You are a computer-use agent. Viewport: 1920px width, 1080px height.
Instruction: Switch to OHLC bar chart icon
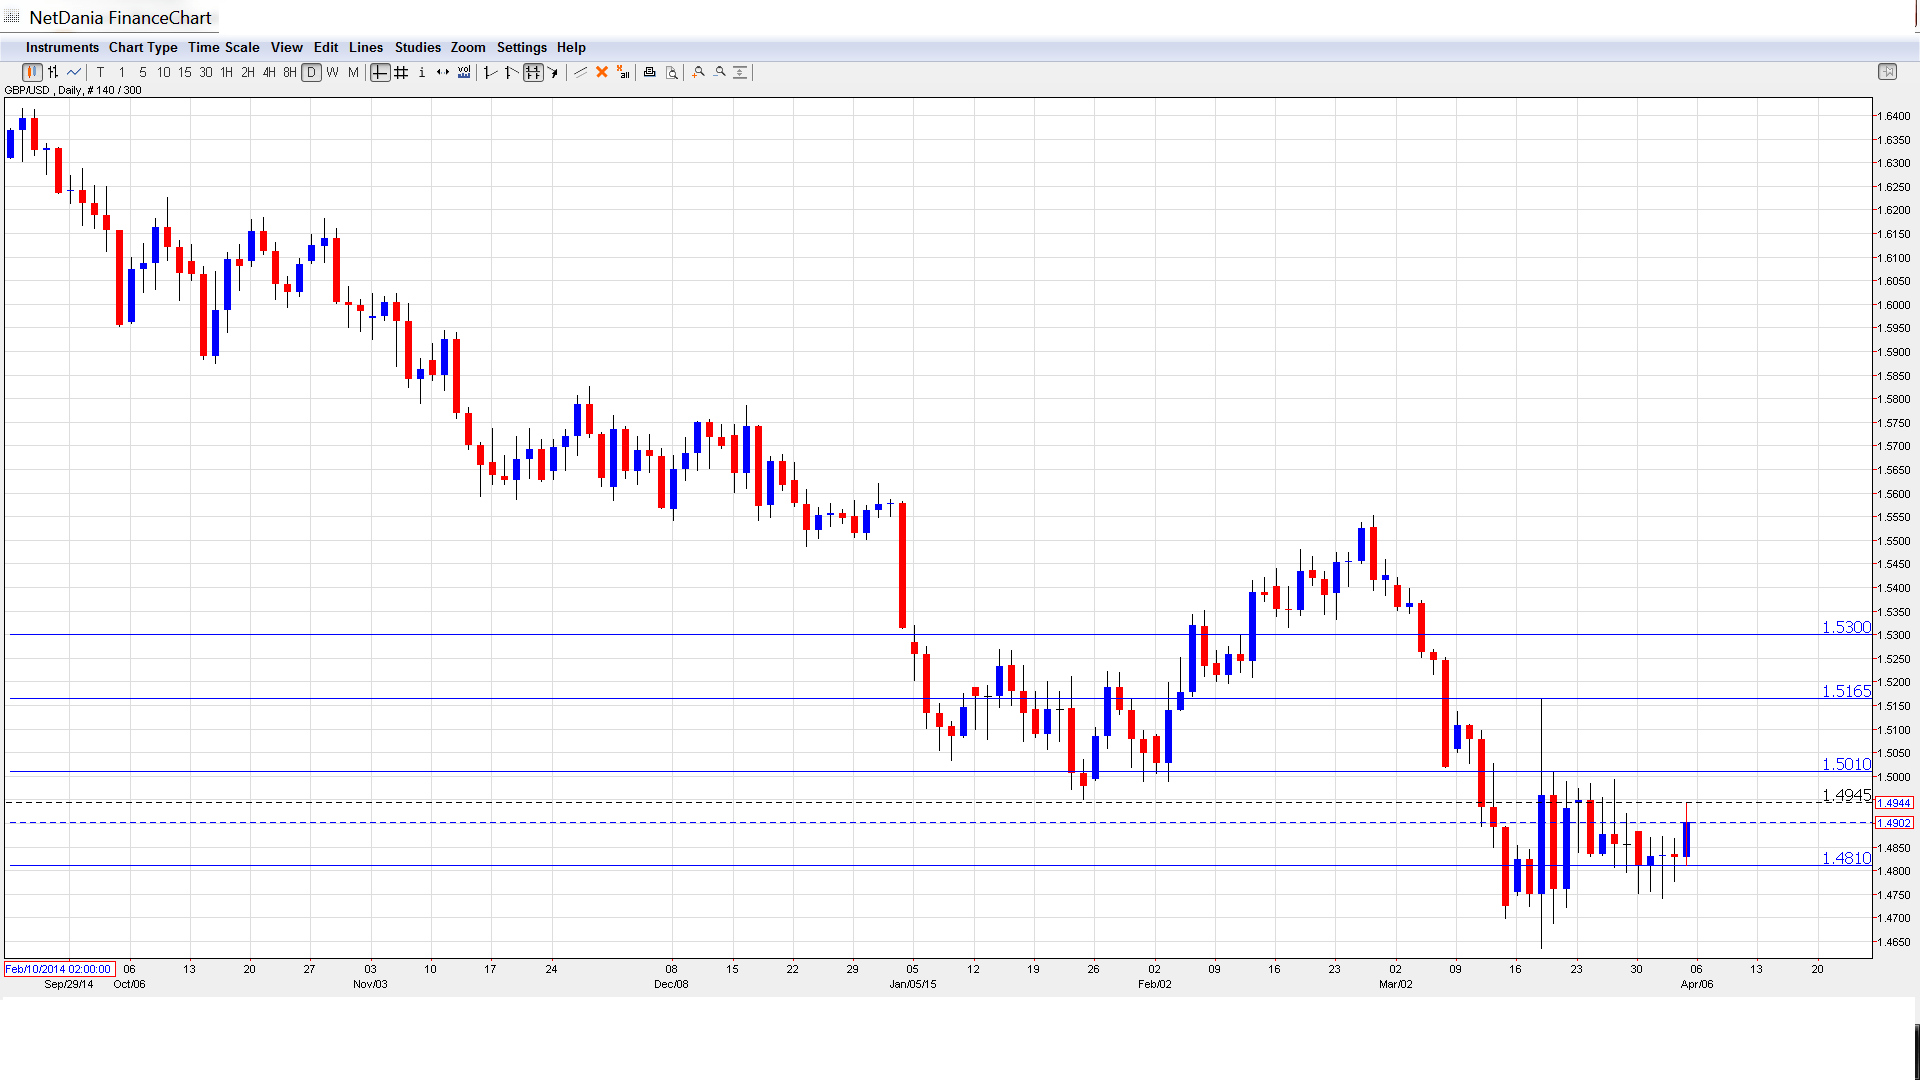pyautogui.click(x=53, y=72)
